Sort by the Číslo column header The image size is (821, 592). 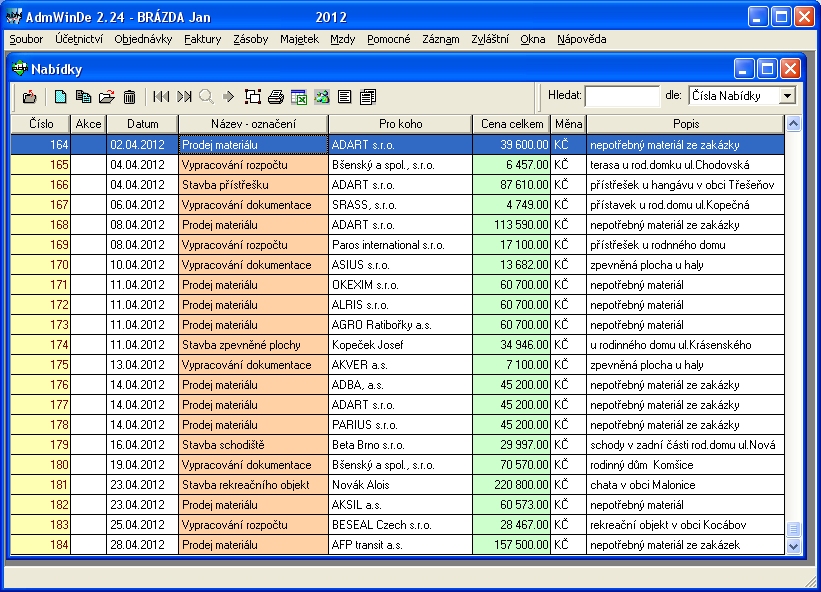[41, 124]
